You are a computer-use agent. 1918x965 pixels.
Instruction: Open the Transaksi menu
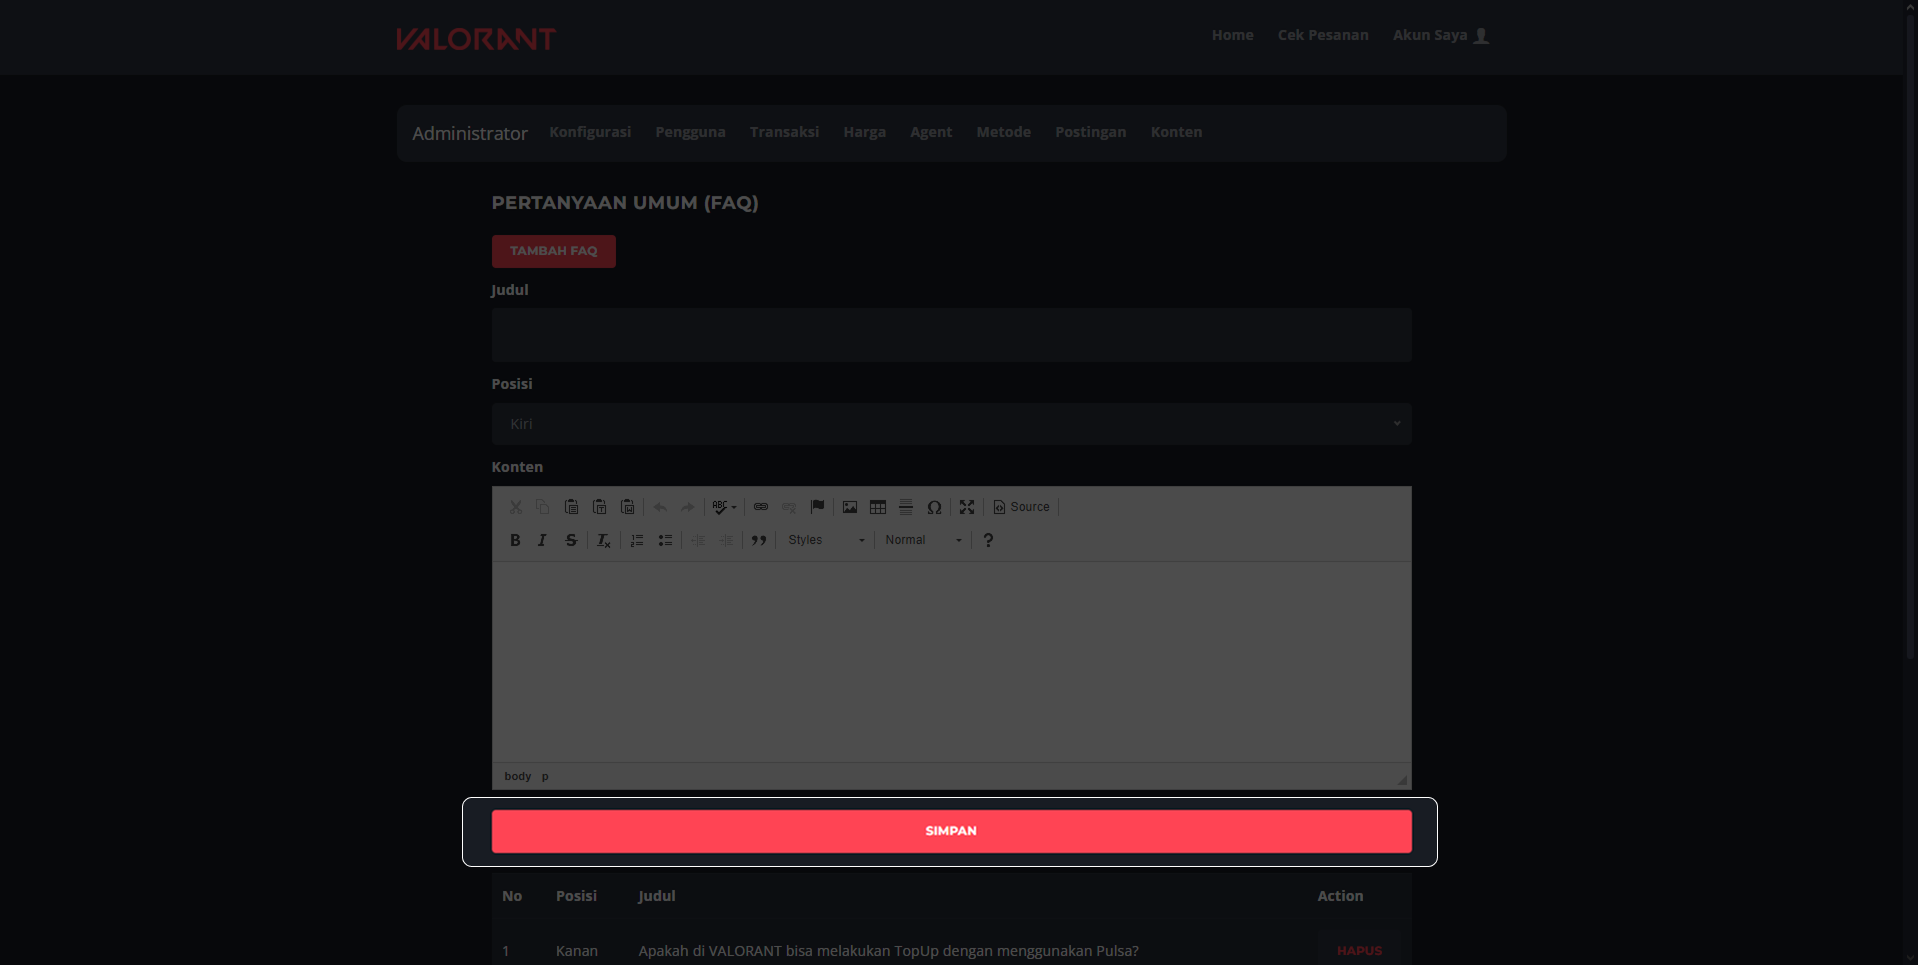click(784, 132)
